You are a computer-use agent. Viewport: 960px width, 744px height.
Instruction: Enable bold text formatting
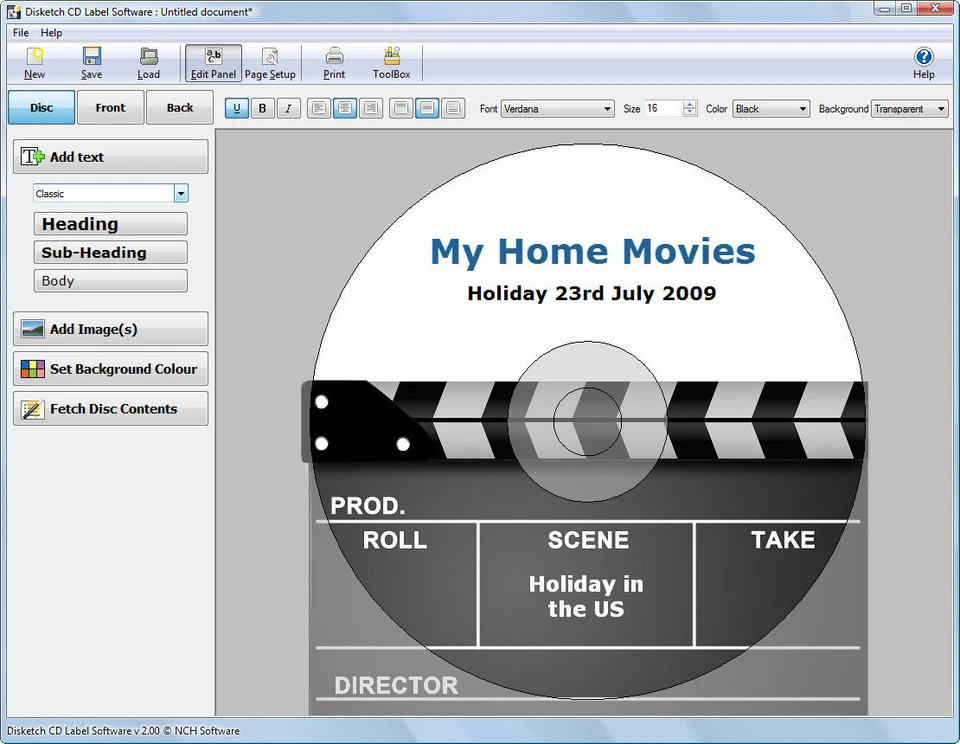(262, 108)
